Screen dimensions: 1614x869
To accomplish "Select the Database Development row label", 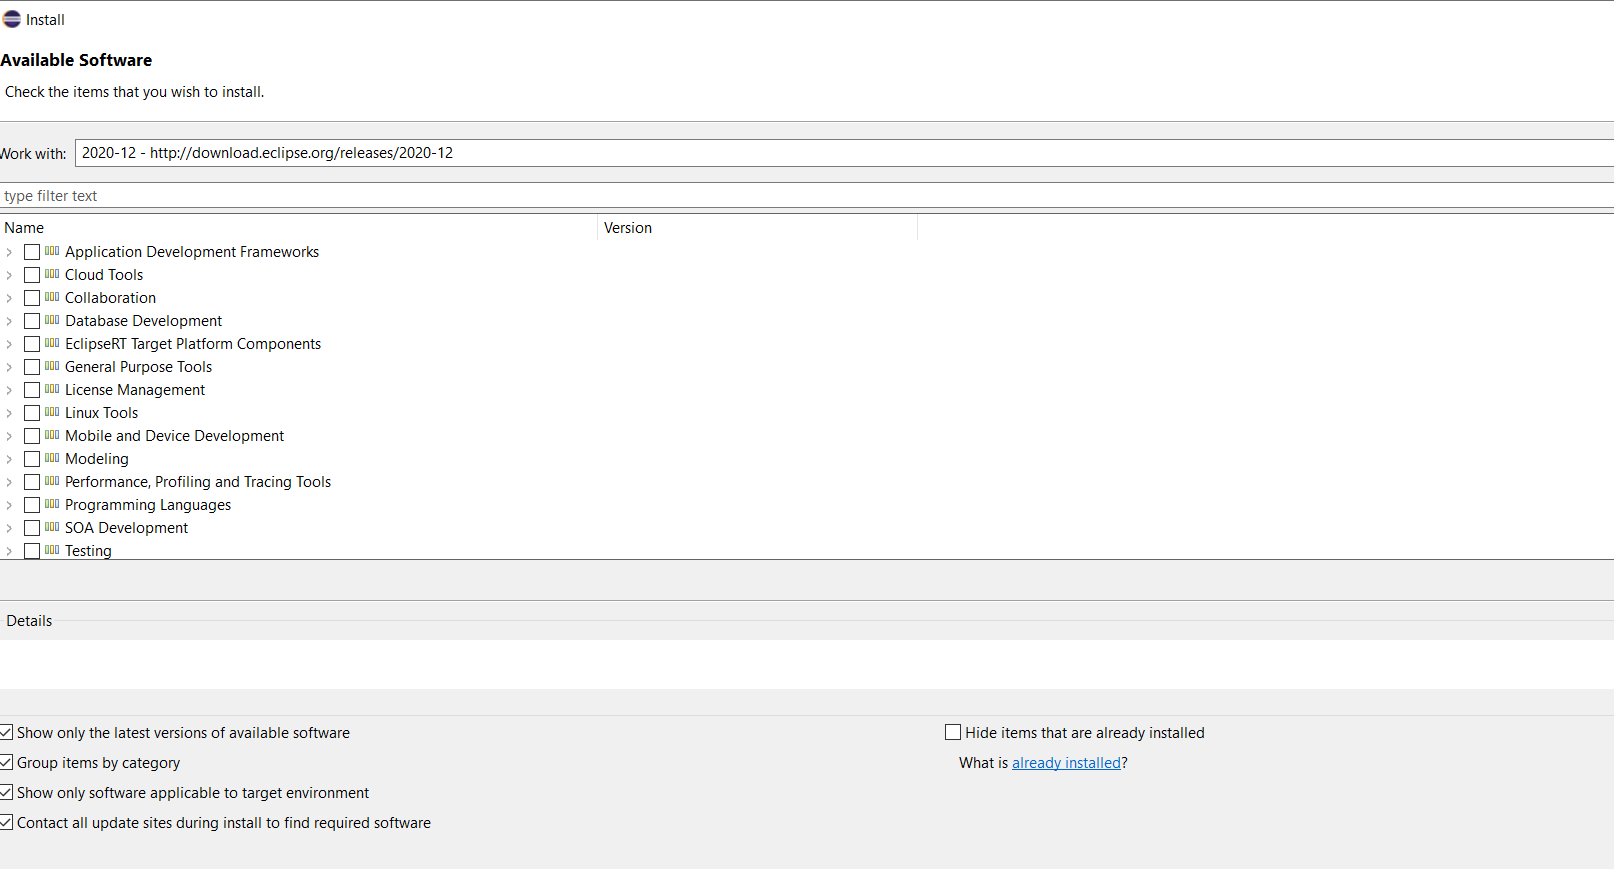I will [x=143, y=321].
